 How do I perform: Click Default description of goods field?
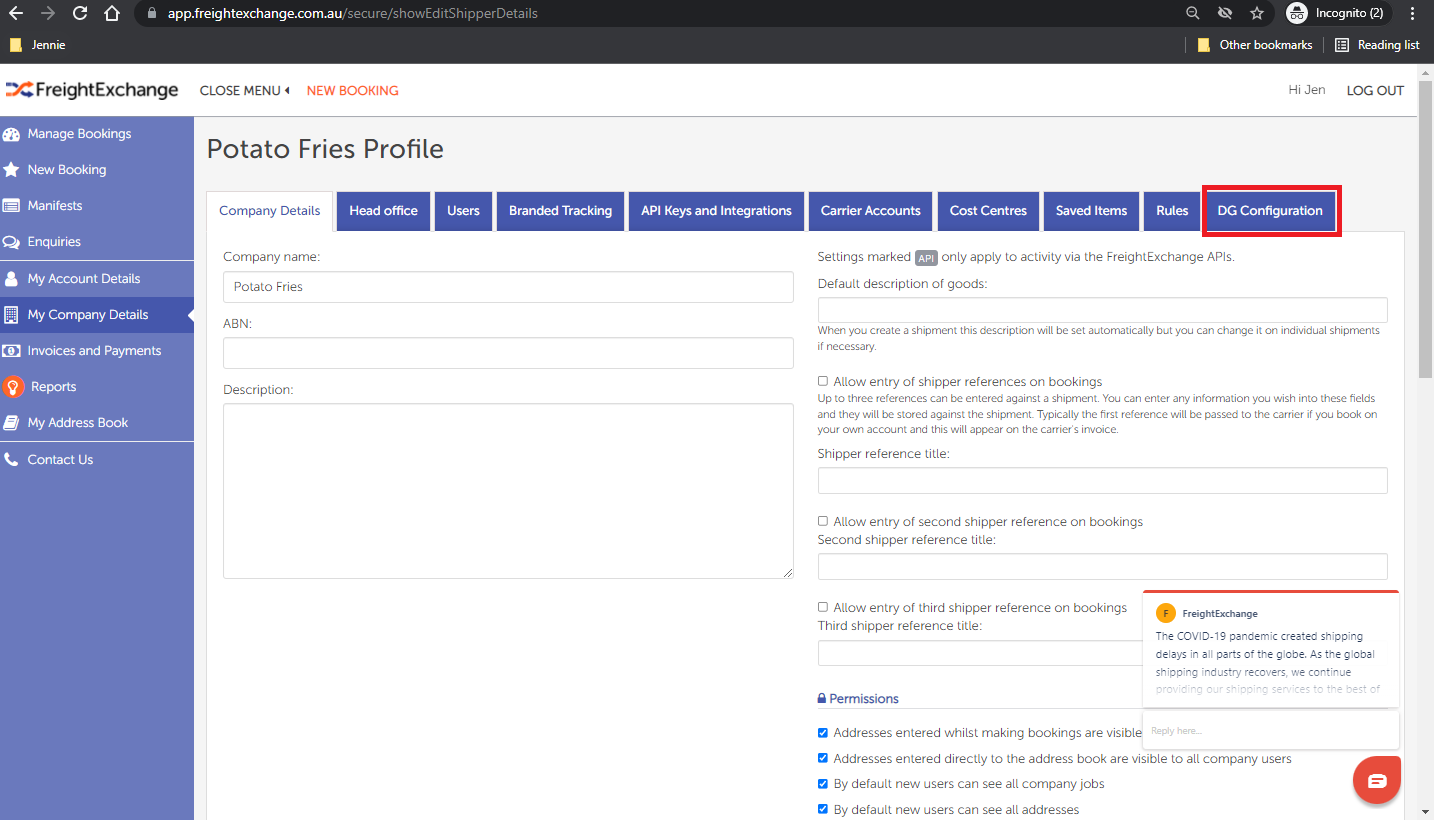[x=1103, y=310]
